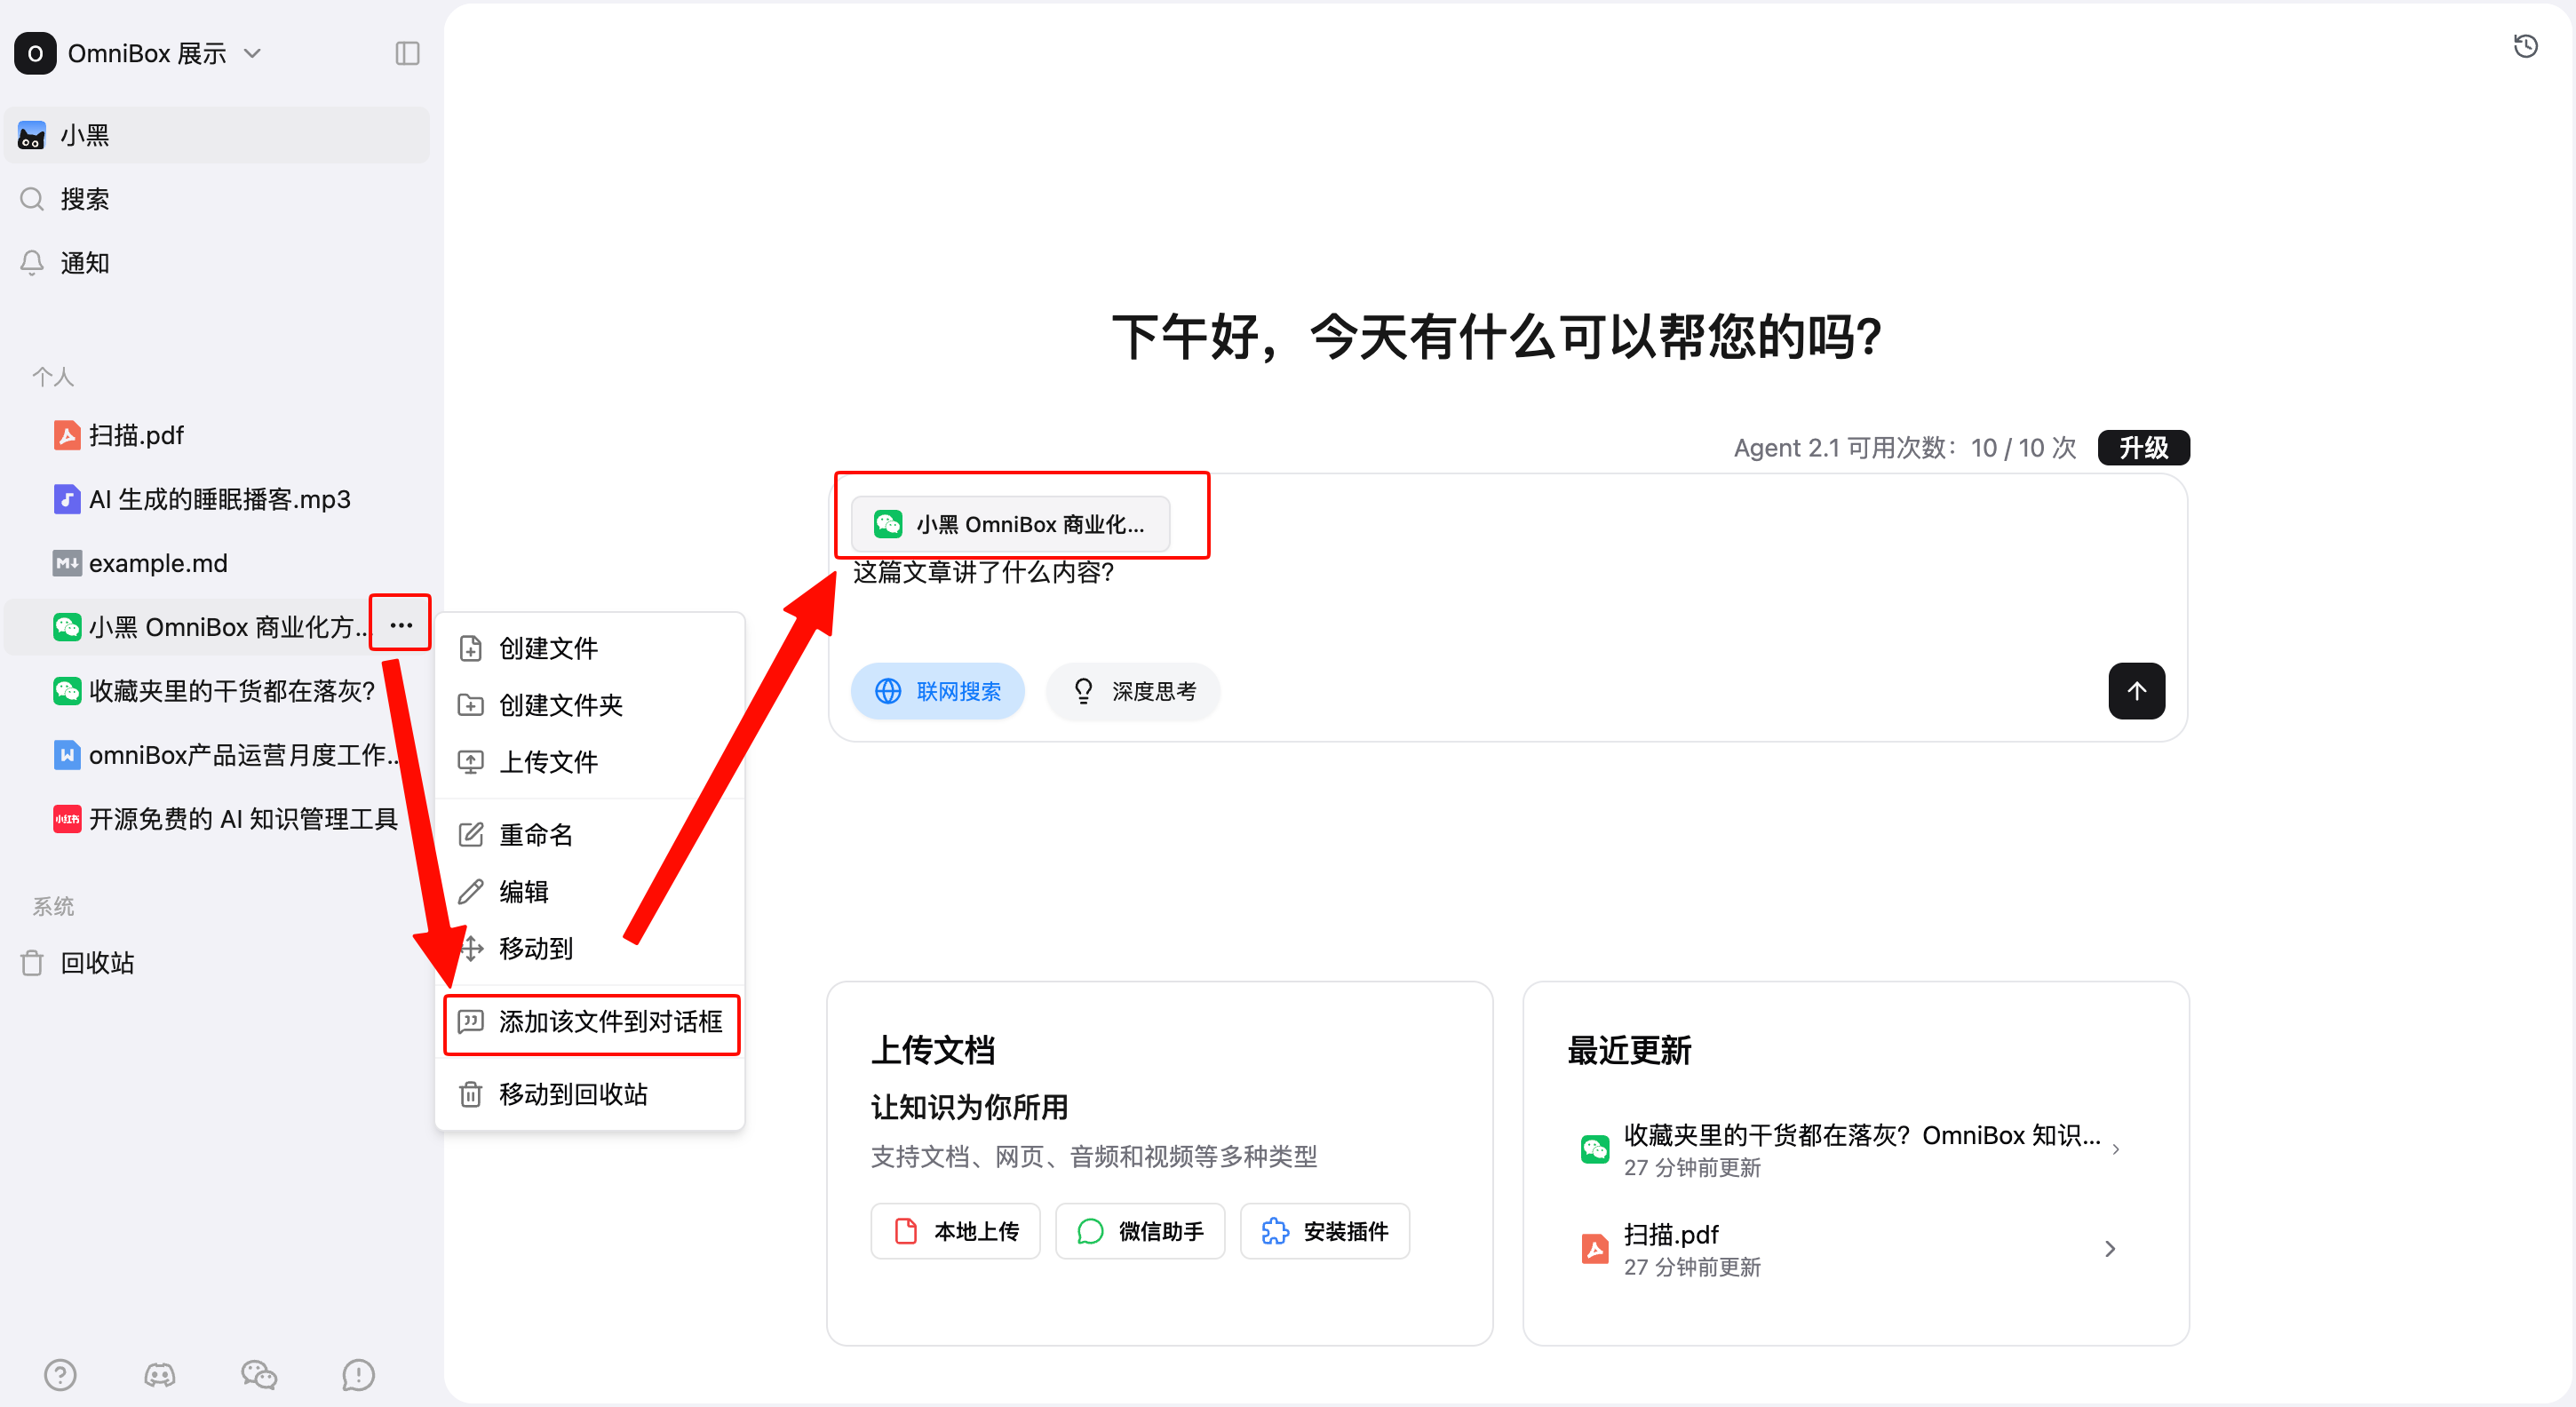
Task: Toggle 深度思考 deep thinking
Action: tap(1133, 691)
